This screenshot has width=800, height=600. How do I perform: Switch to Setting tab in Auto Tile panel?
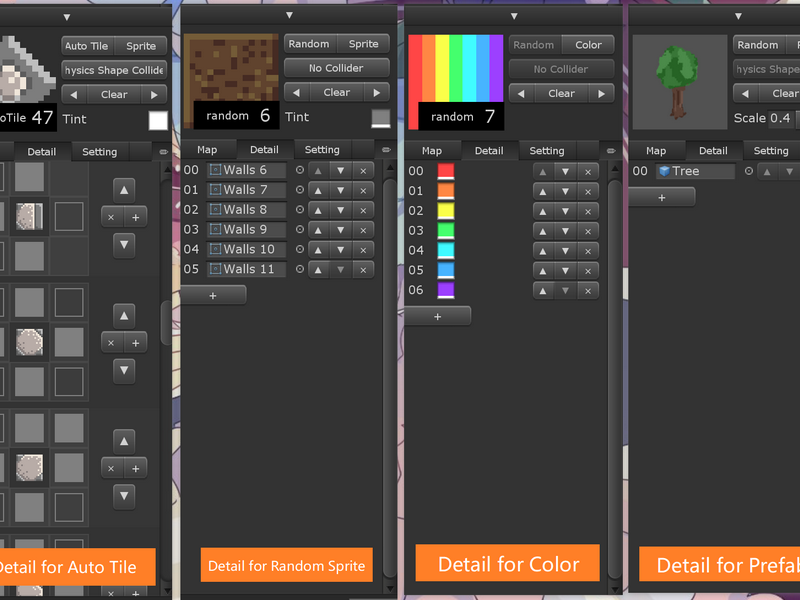coord(99,152)
